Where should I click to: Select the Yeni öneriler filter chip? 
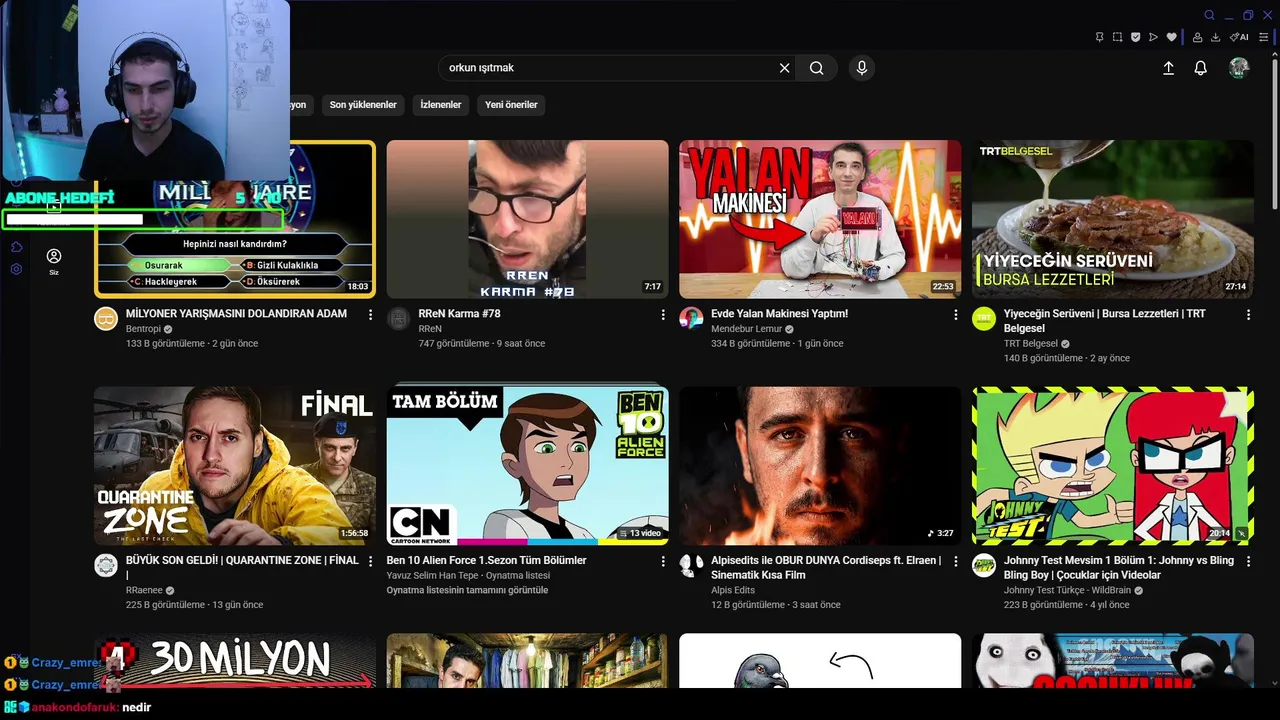[511, 105]
